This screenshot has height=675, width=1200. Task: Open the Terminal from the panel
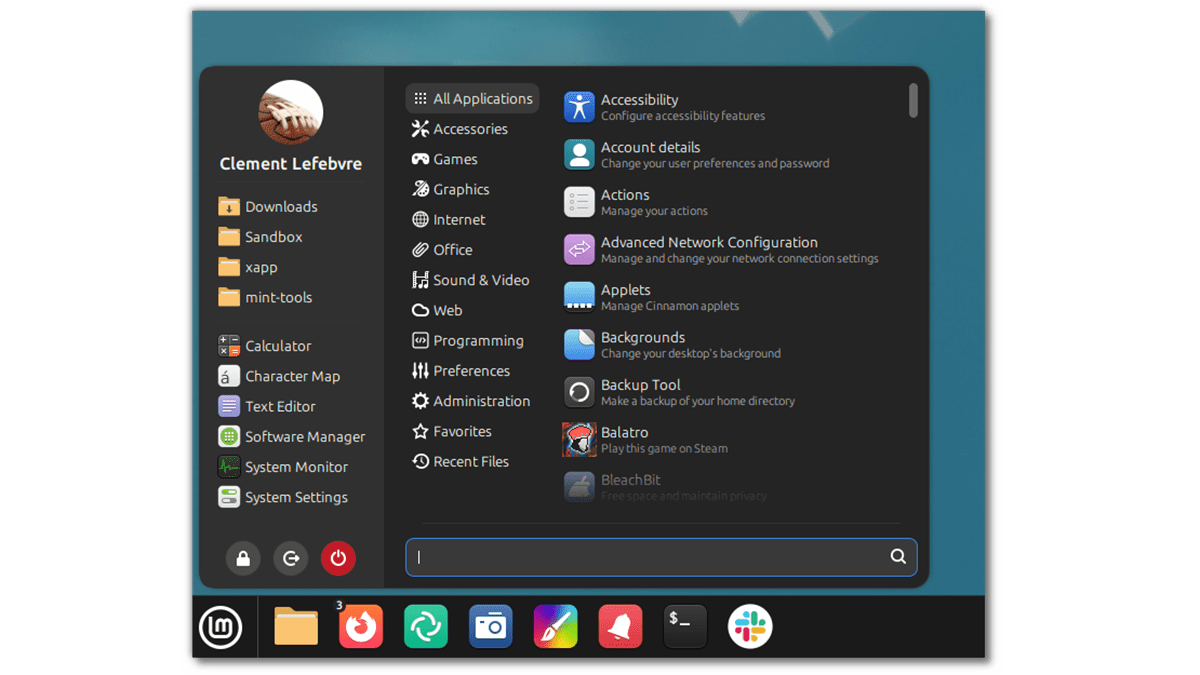685,627
